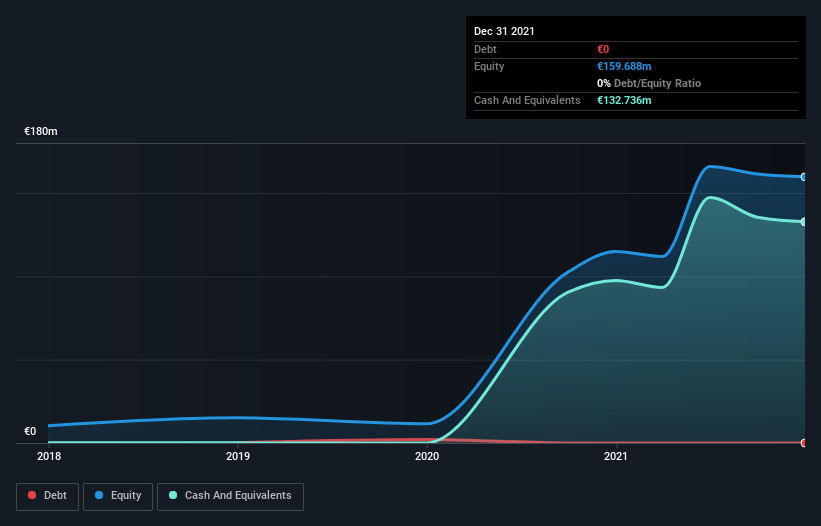
Task: Click the 2019 x-axis label
Action: click(238, 456)
